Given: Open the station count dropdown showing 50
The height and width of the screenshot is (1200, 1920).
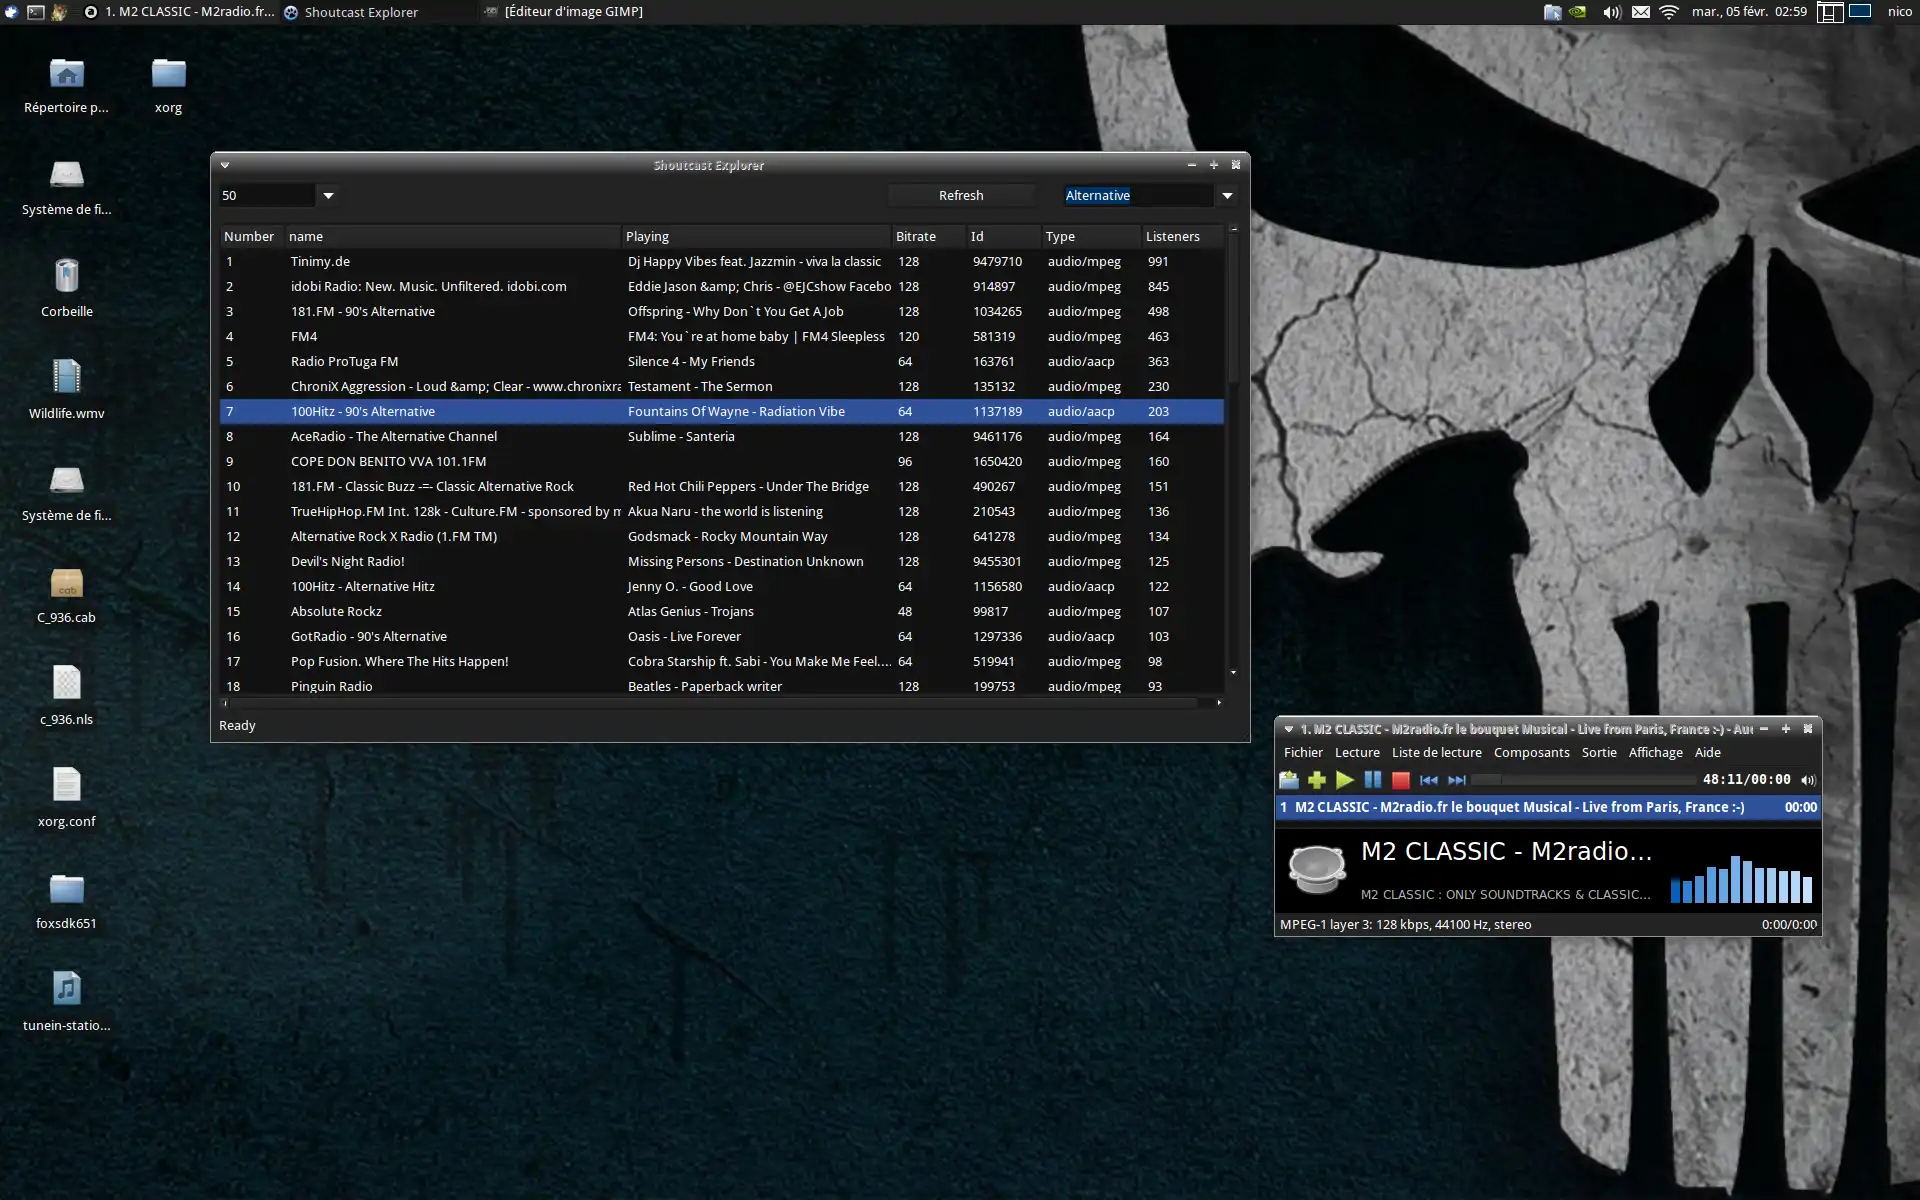Looking at the screenshot, I should pyautogui.click(x=328, y=196).
